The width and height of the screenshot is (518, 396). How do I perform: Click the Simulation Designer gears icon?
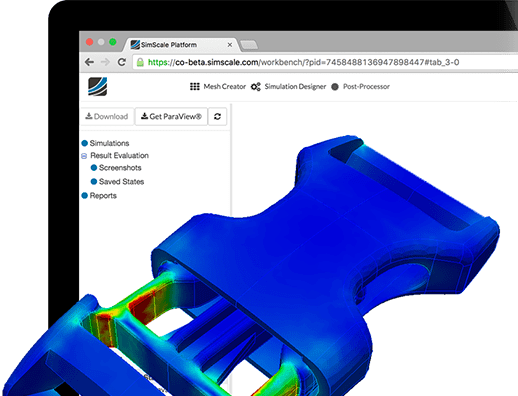coord(256,87)
